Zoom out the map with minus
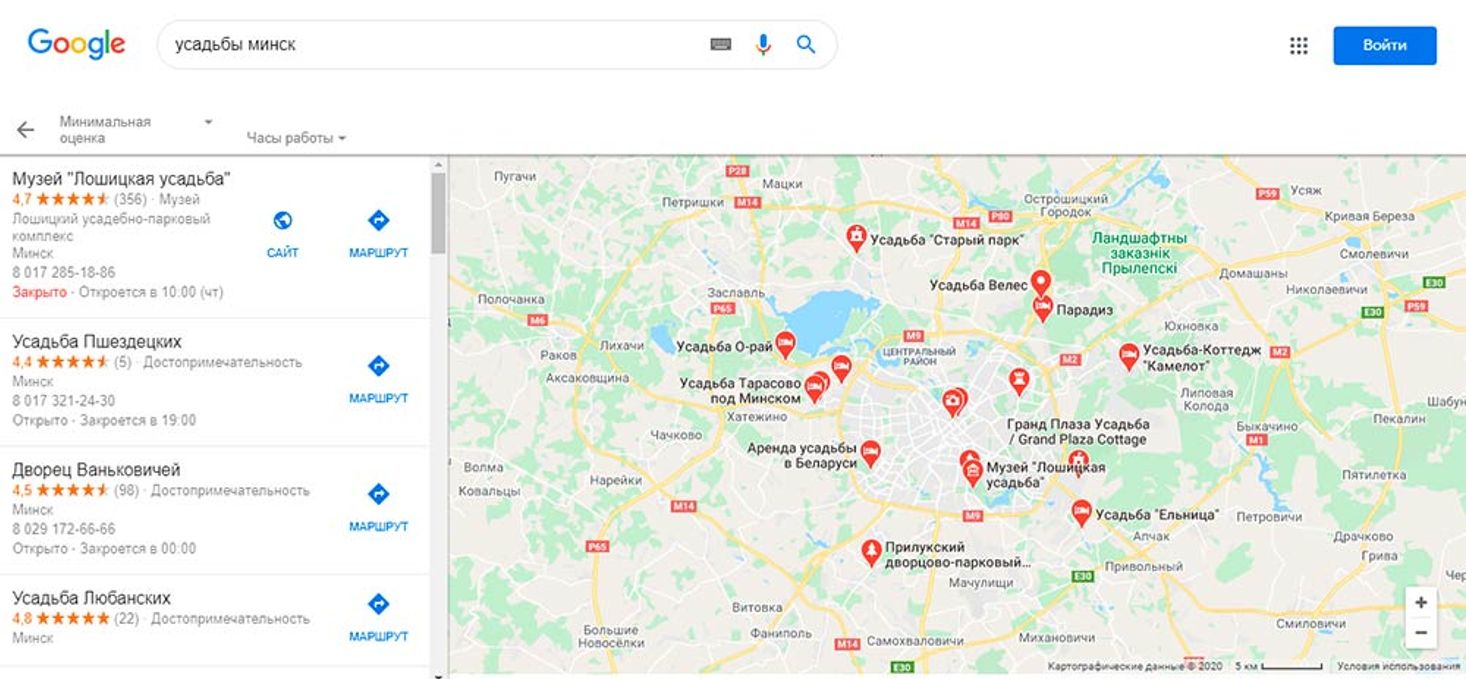 (1421, 633)
